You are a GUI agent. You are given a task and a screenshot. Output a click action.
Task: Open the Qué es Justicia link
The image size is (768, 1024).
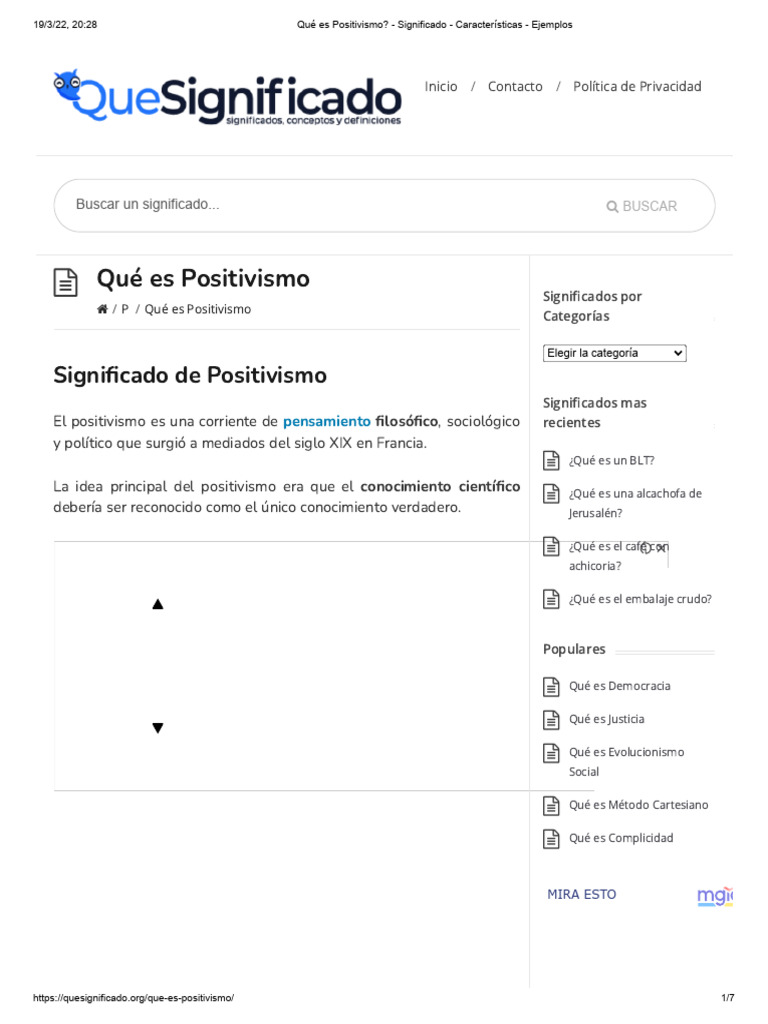click(607, 720)
